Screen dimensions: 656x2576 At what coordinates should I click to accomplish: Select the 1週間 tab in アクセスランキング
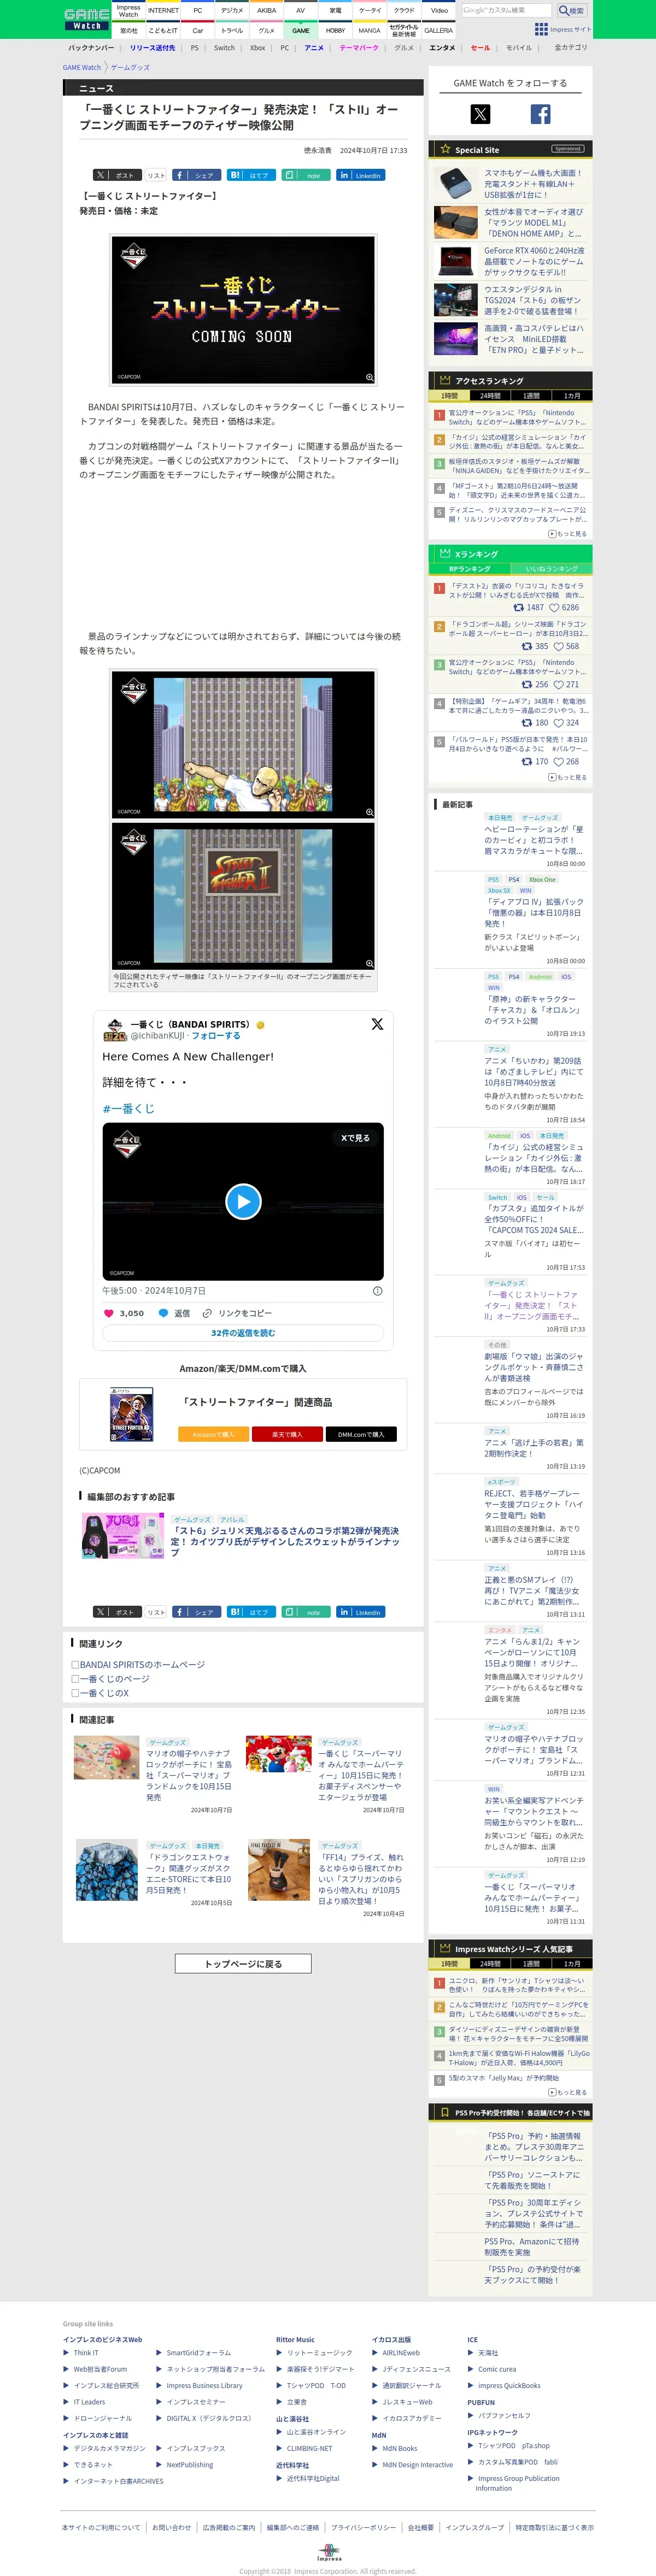pyautogui.click(x=531, y=396)
